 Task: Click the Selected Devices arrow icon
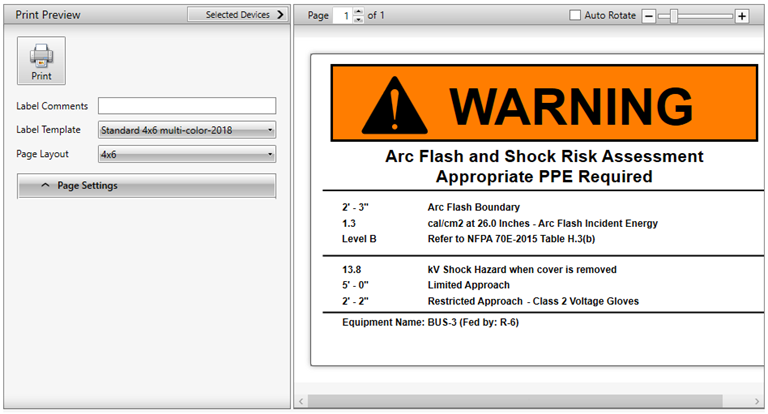280,15
